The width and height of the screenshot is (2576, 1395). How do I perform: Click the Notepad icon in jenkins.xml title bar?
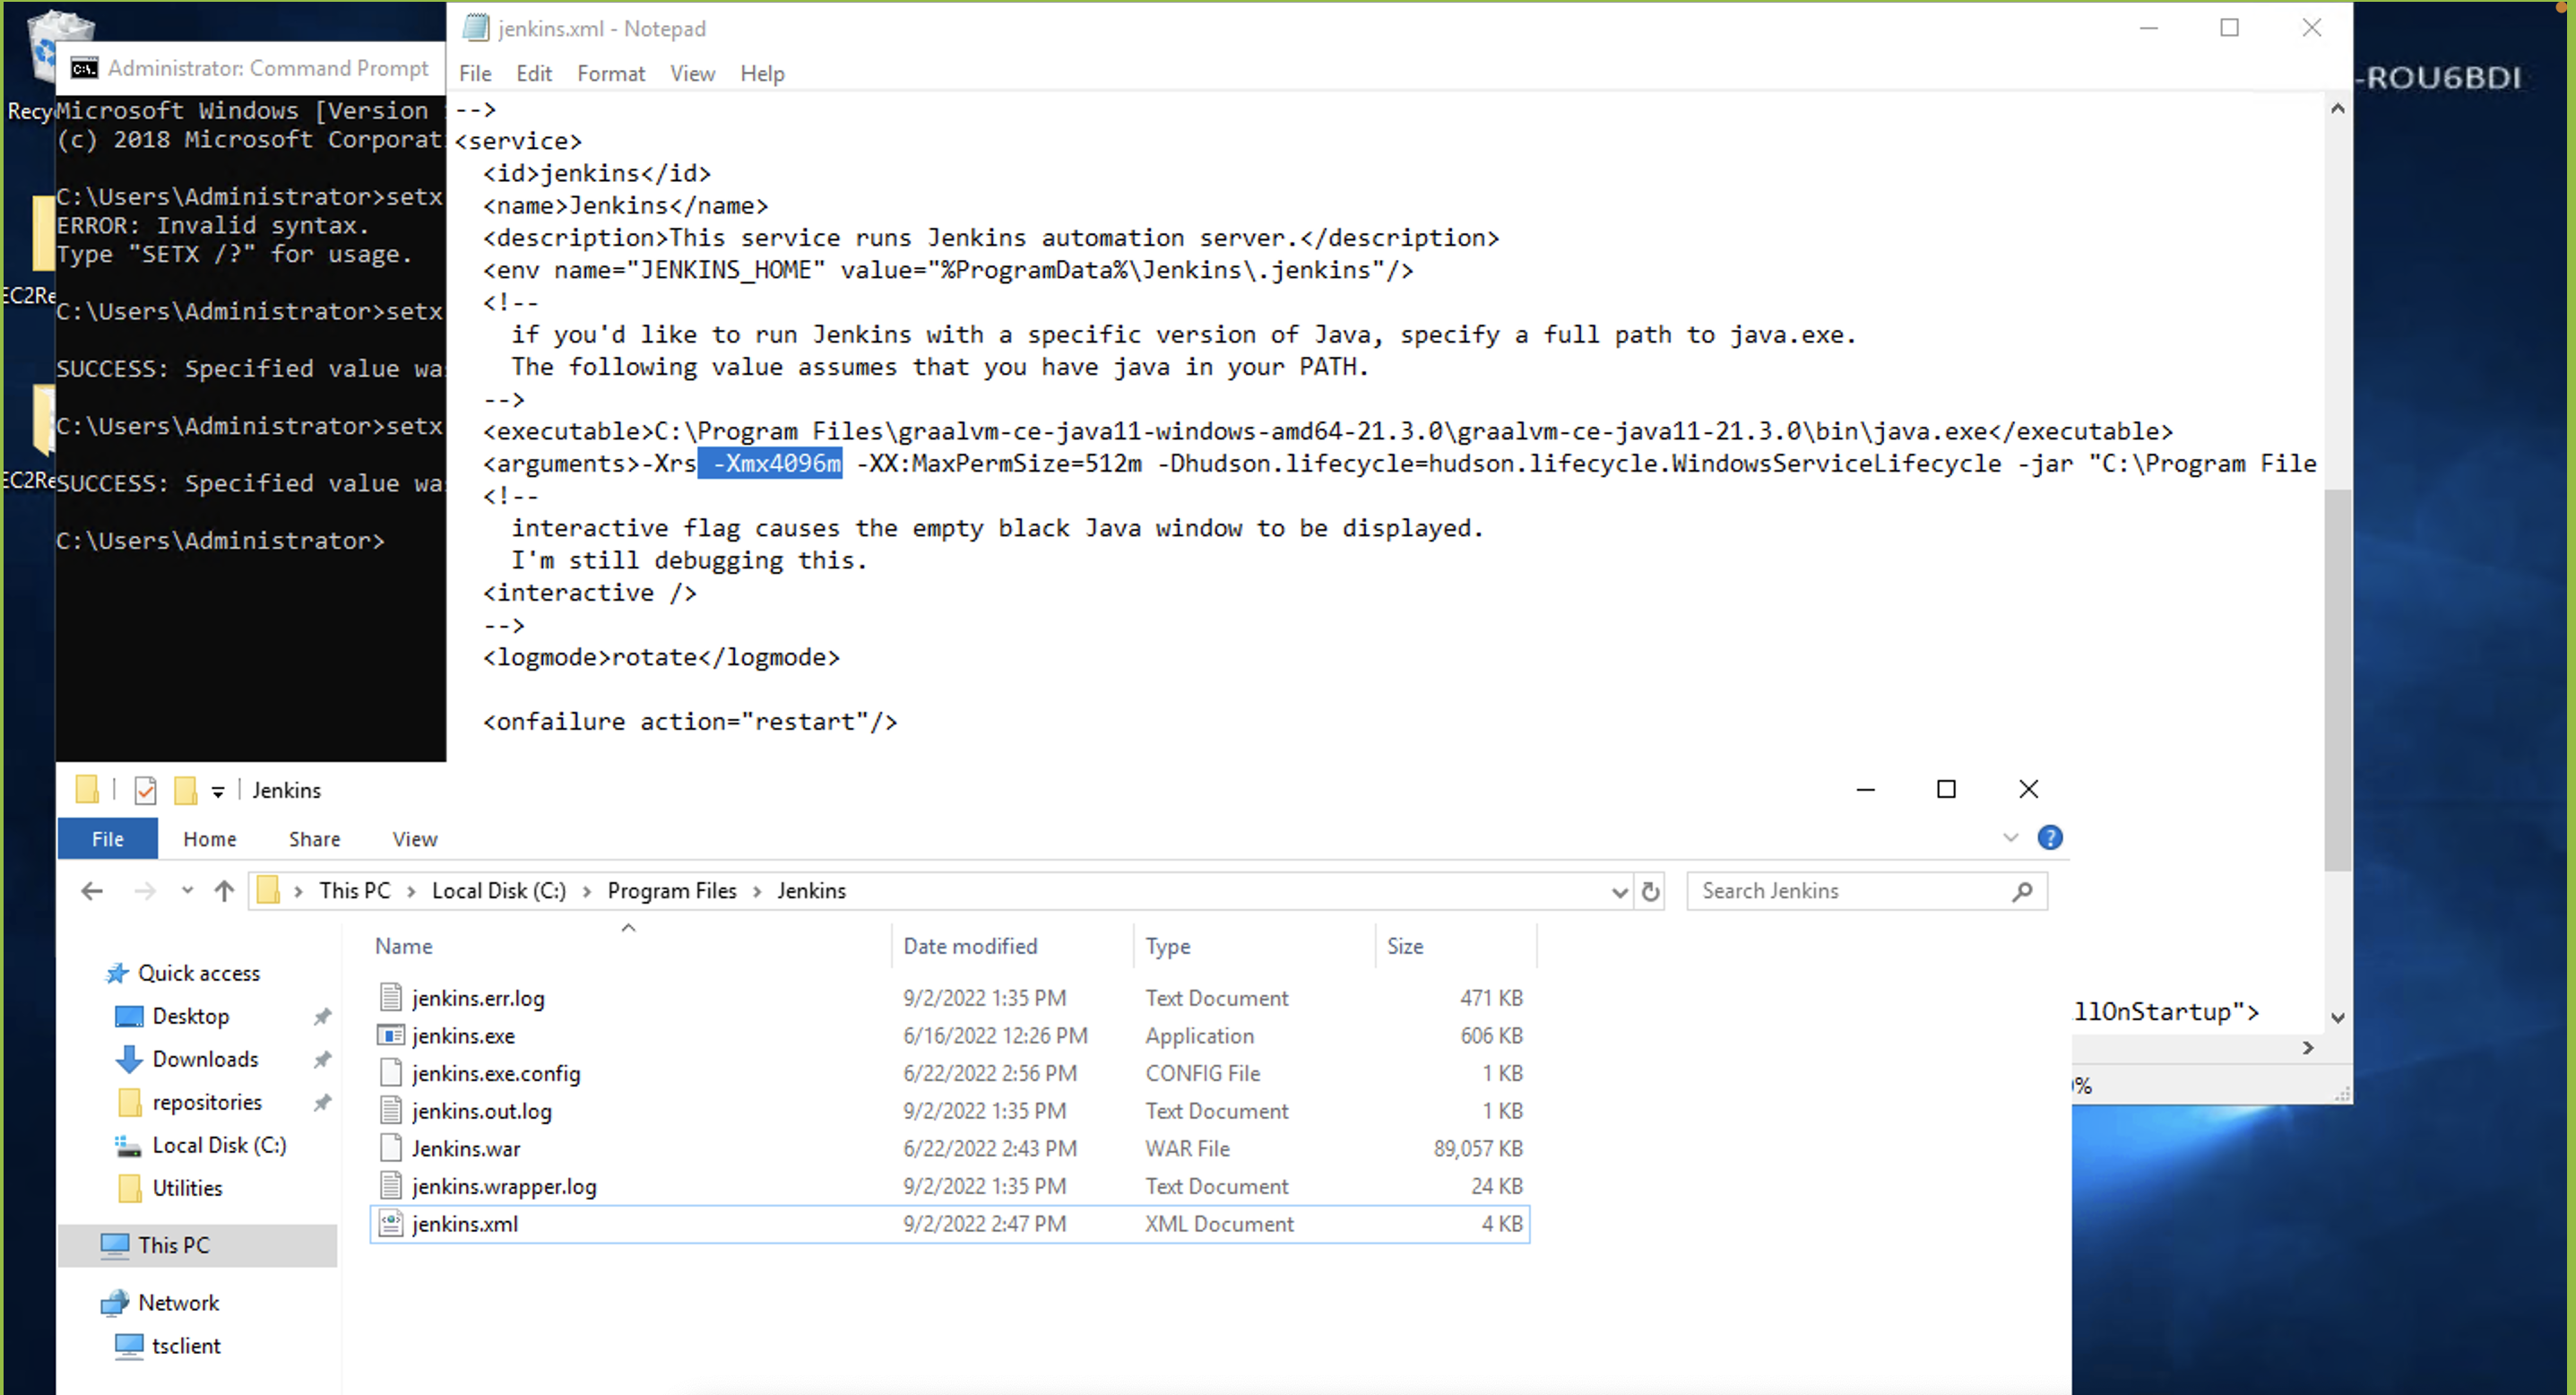477,28
